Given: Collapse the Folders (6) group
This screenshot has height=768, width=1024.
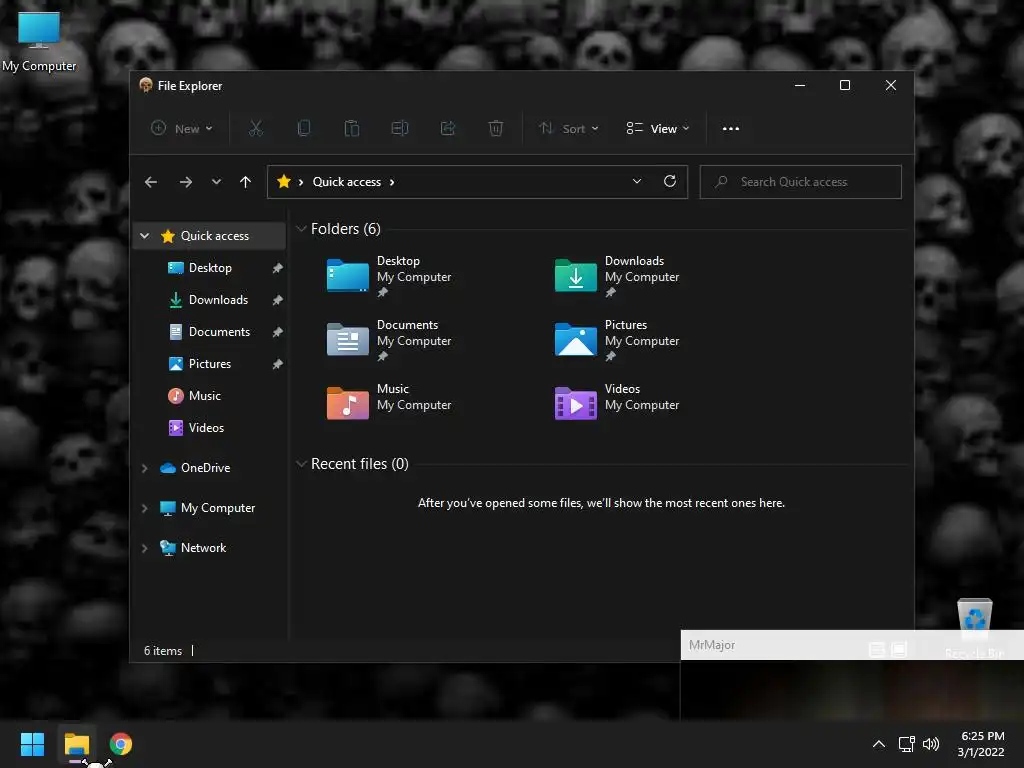Looking at the screenshot, I should 301,229.
